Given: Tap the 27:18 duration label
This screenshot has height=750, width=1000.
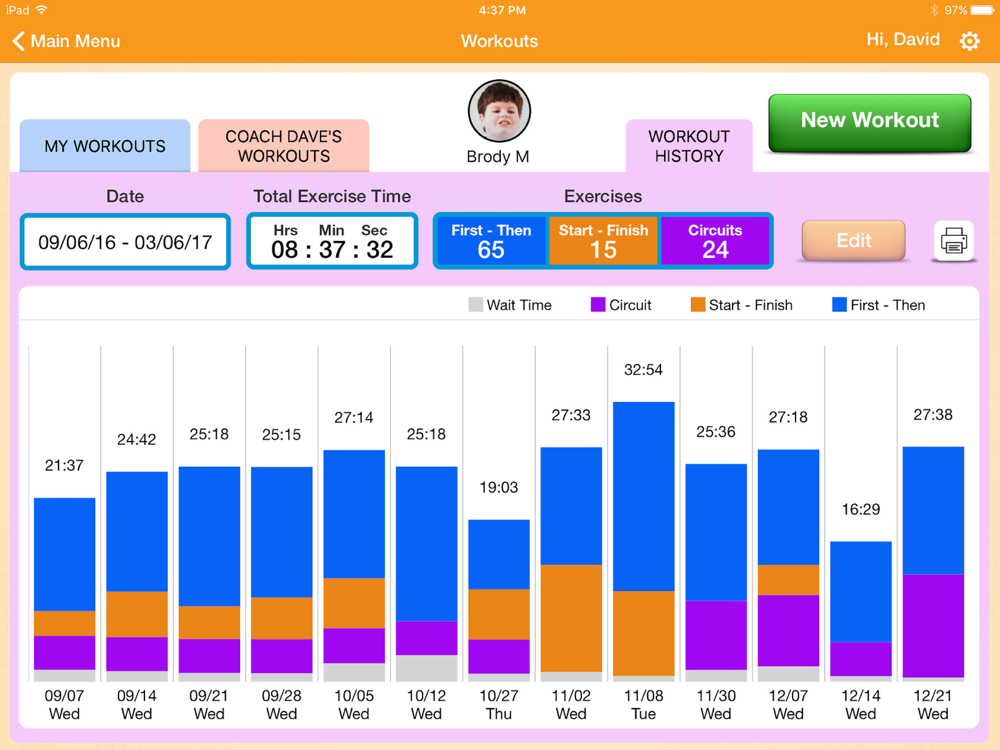Looking at the screenshot, I should 788,417.
